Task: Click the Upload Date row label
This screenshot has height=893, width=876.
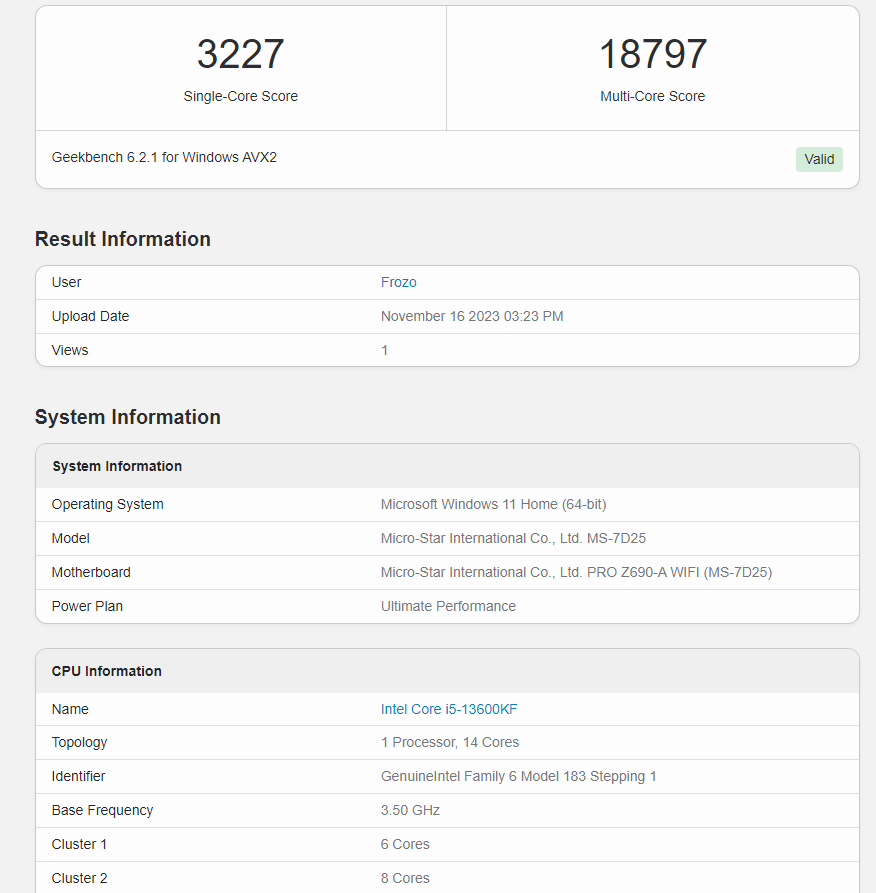Action: tap(90, 316)
